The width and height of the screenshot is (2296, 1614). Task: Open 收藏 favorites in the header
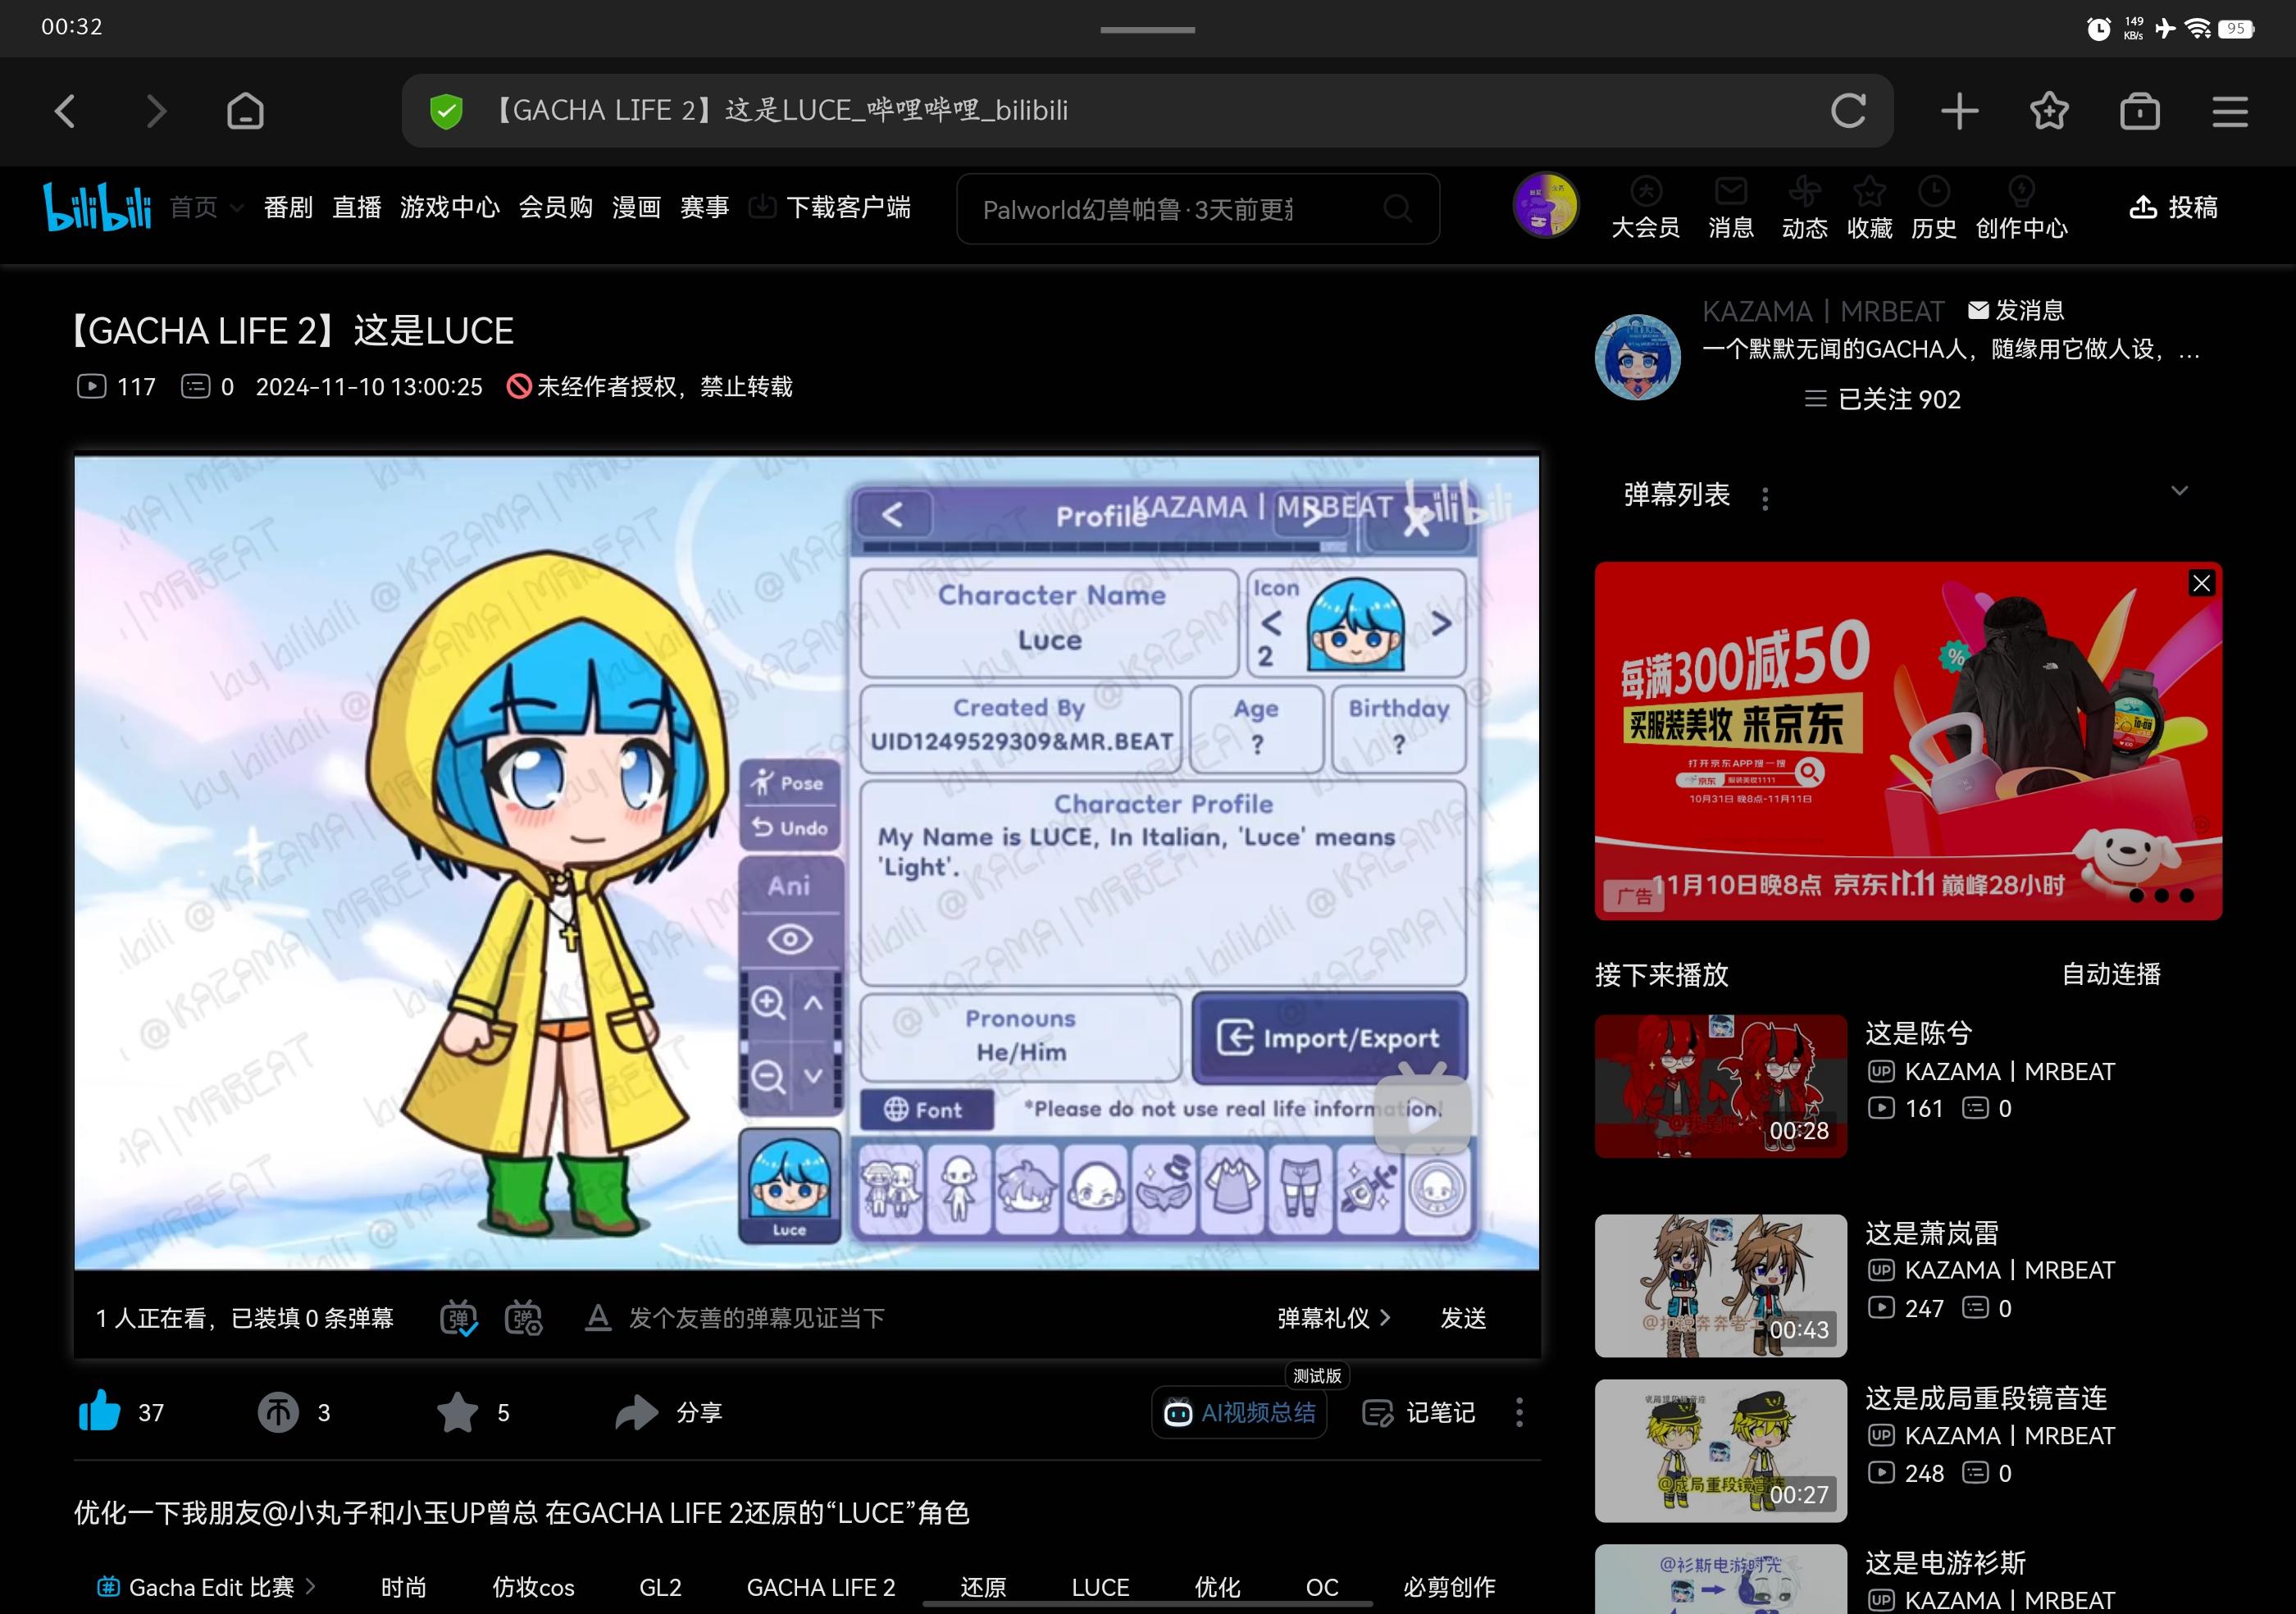[x=1869, y=208]
